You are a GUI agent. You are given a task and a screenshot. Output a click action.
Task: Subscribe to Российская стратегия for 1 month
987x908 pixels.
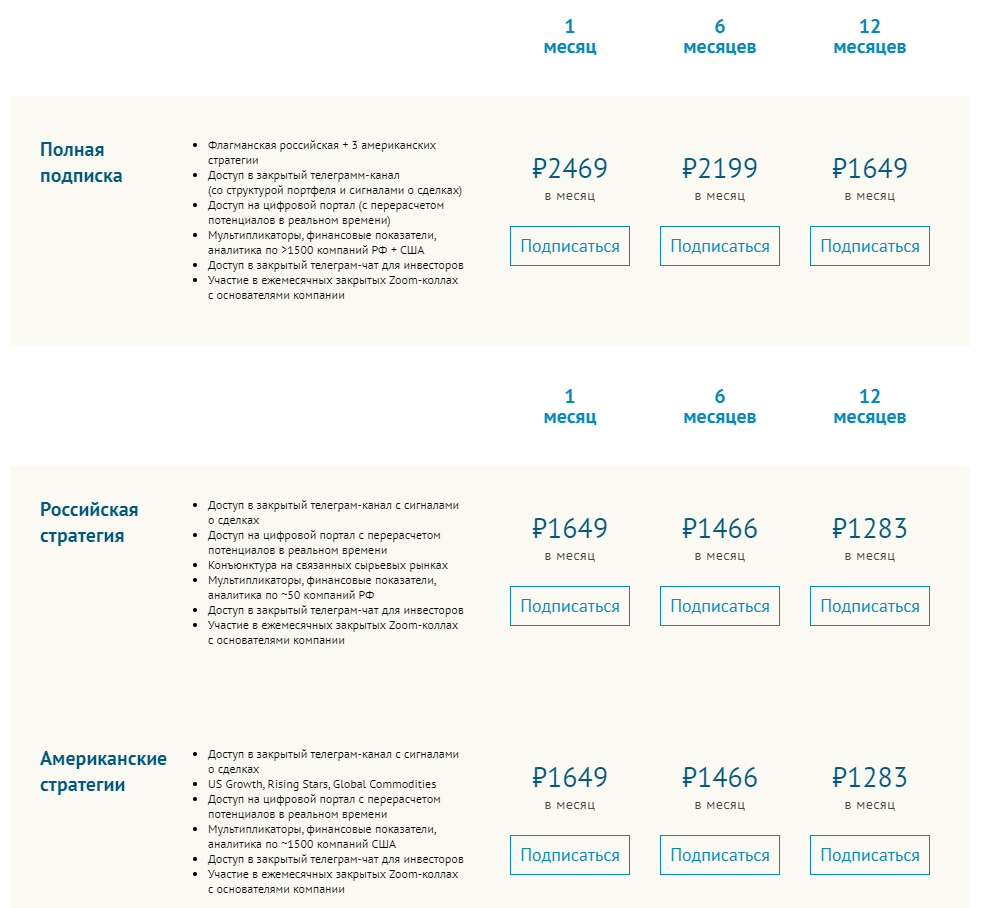tap(570, 606)
